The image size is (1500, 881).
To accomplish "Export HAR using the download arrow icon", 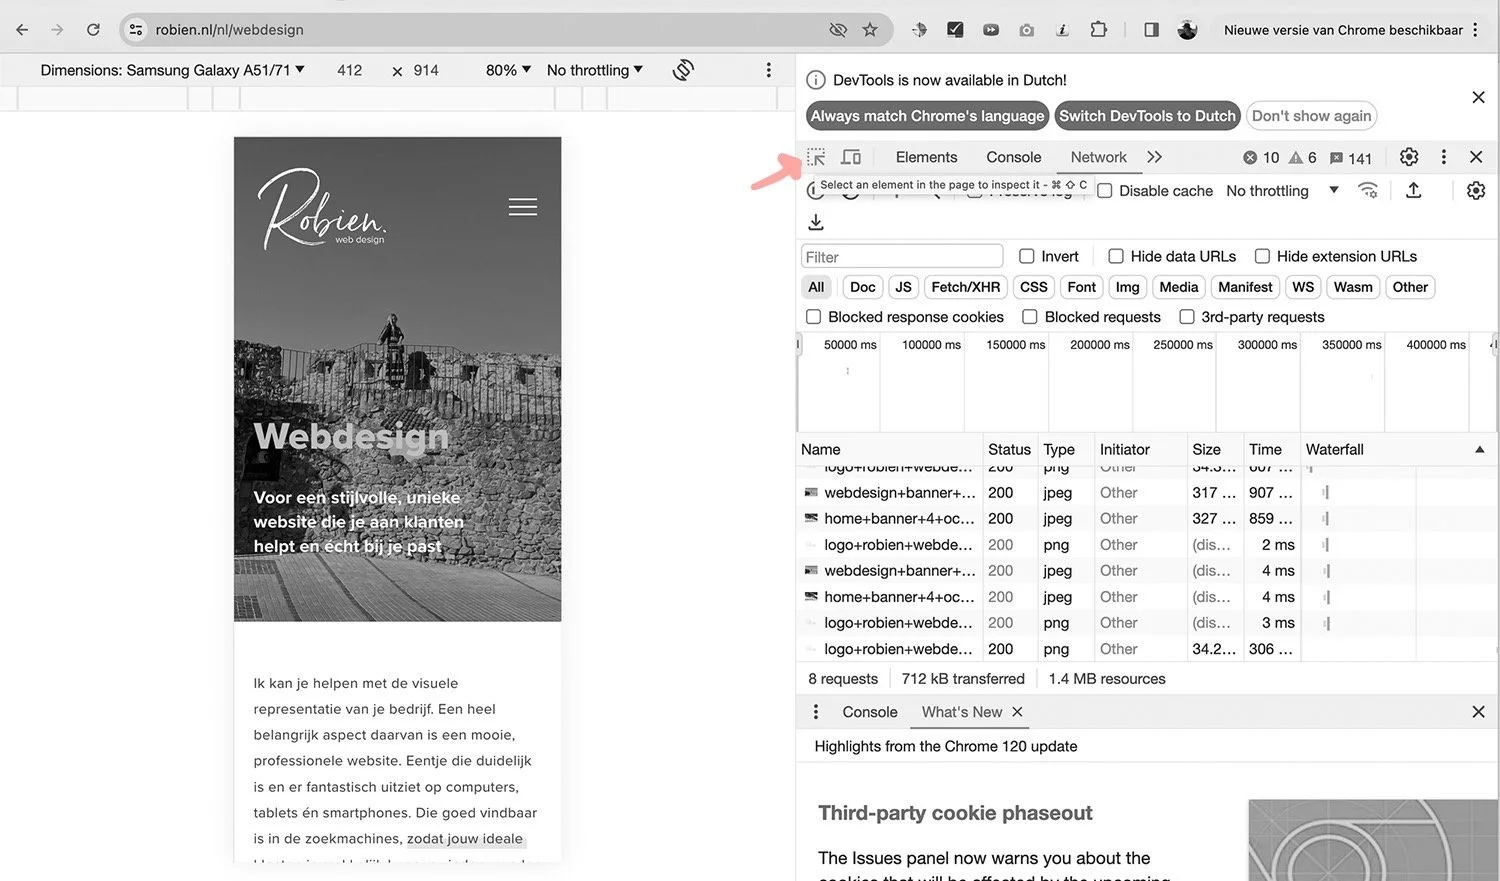I will click(816, 221).
